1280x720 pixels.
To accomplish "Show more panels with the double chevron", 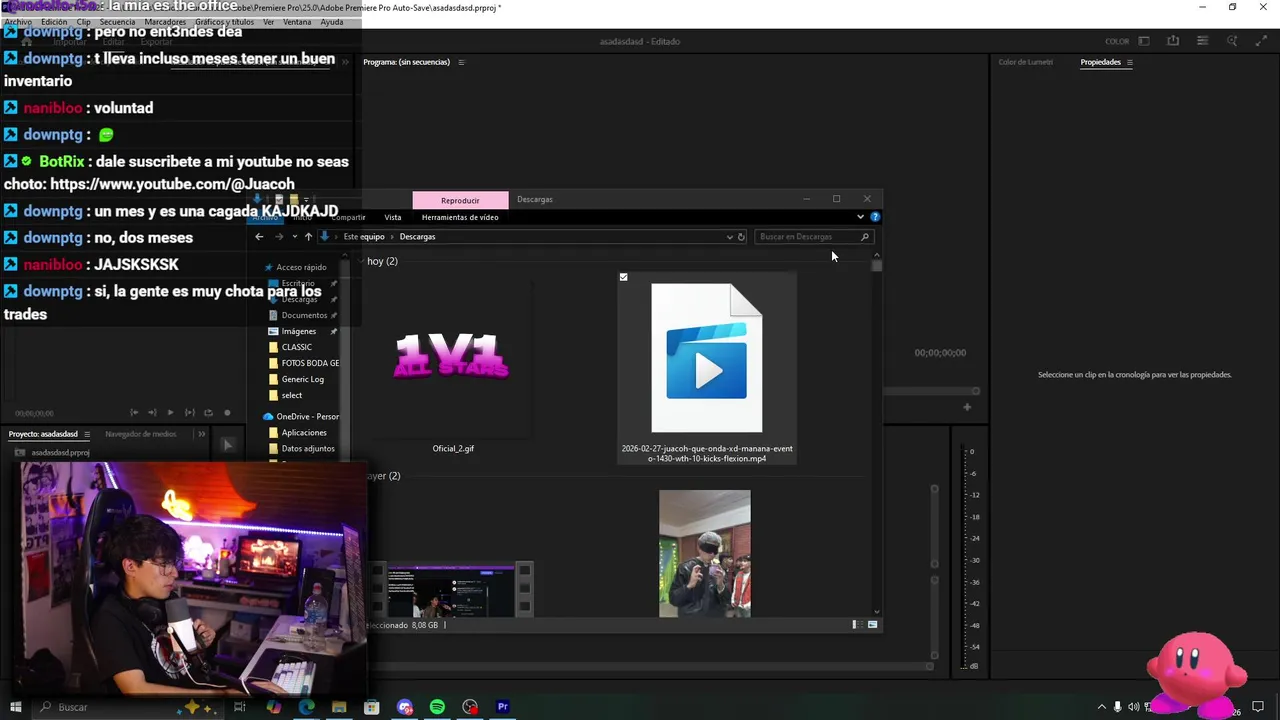I will 201,434.
